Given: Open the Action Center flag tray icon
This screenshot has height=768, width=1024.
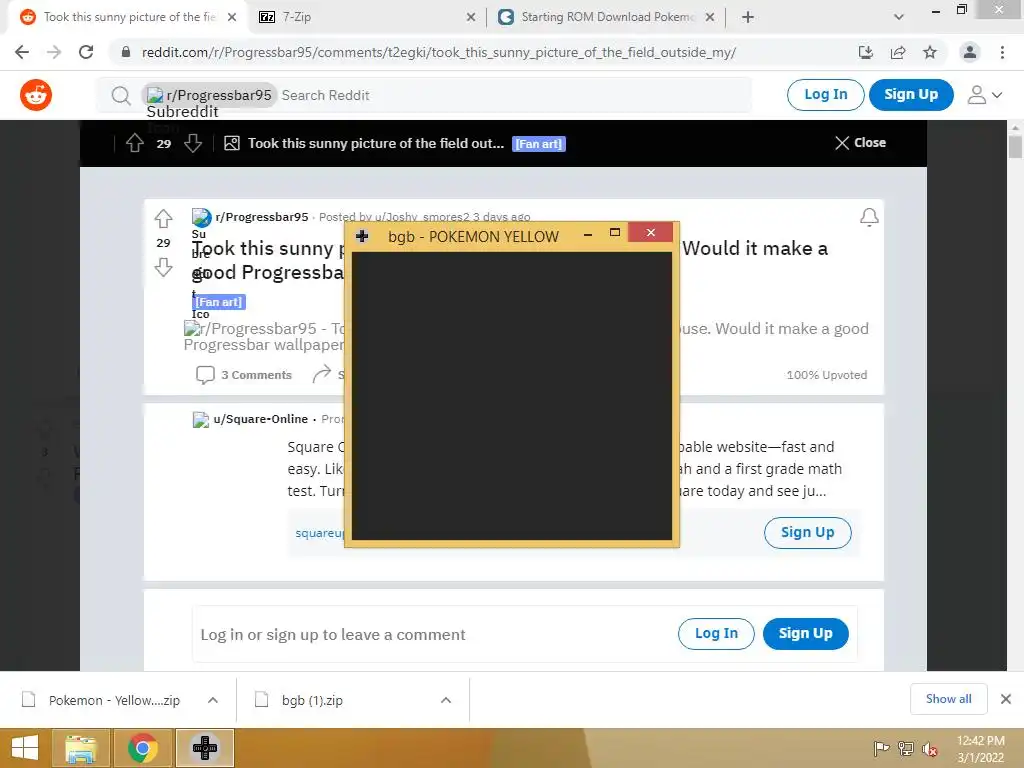Looking at the screenshot, I should tap(882, 748).
